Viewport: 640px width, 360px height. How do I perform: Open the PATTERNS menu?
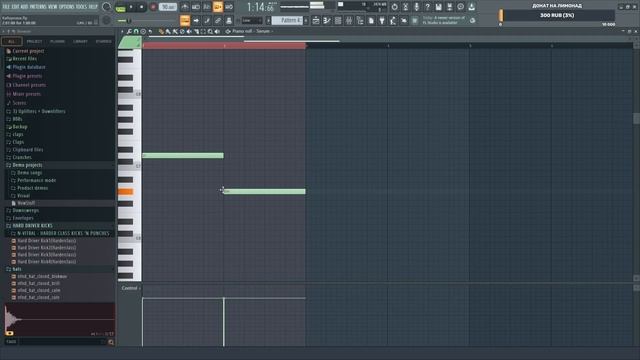tap(38, 7)
